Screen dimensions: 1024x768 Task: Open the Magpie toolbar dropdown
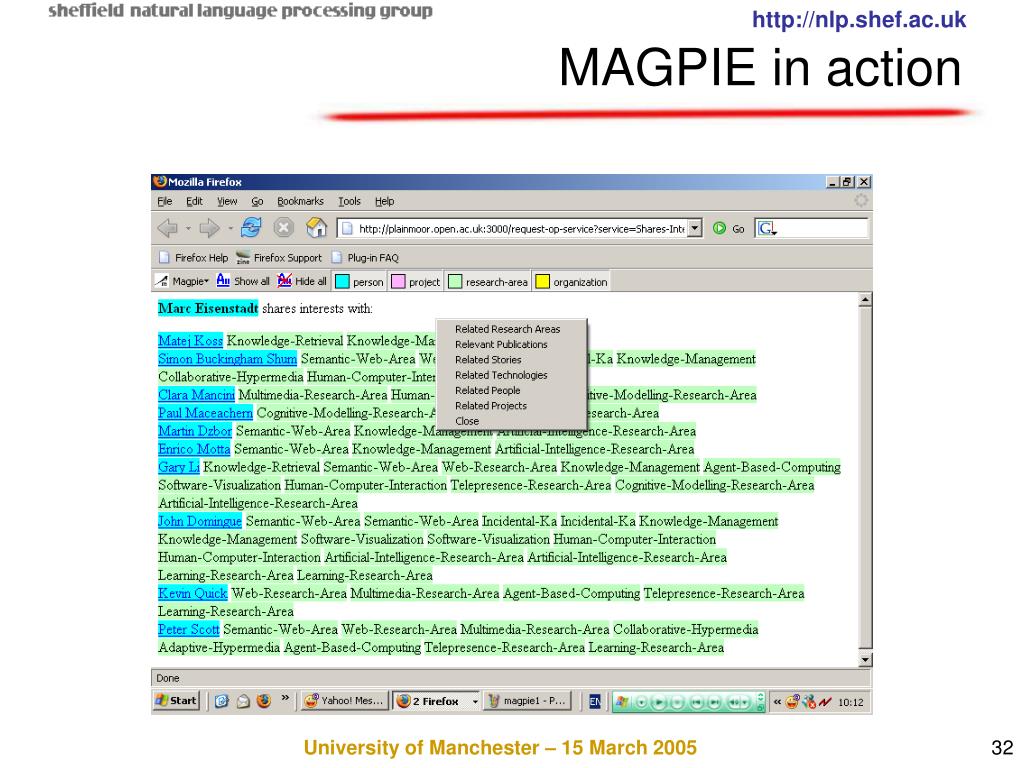[x=182, y=281]
